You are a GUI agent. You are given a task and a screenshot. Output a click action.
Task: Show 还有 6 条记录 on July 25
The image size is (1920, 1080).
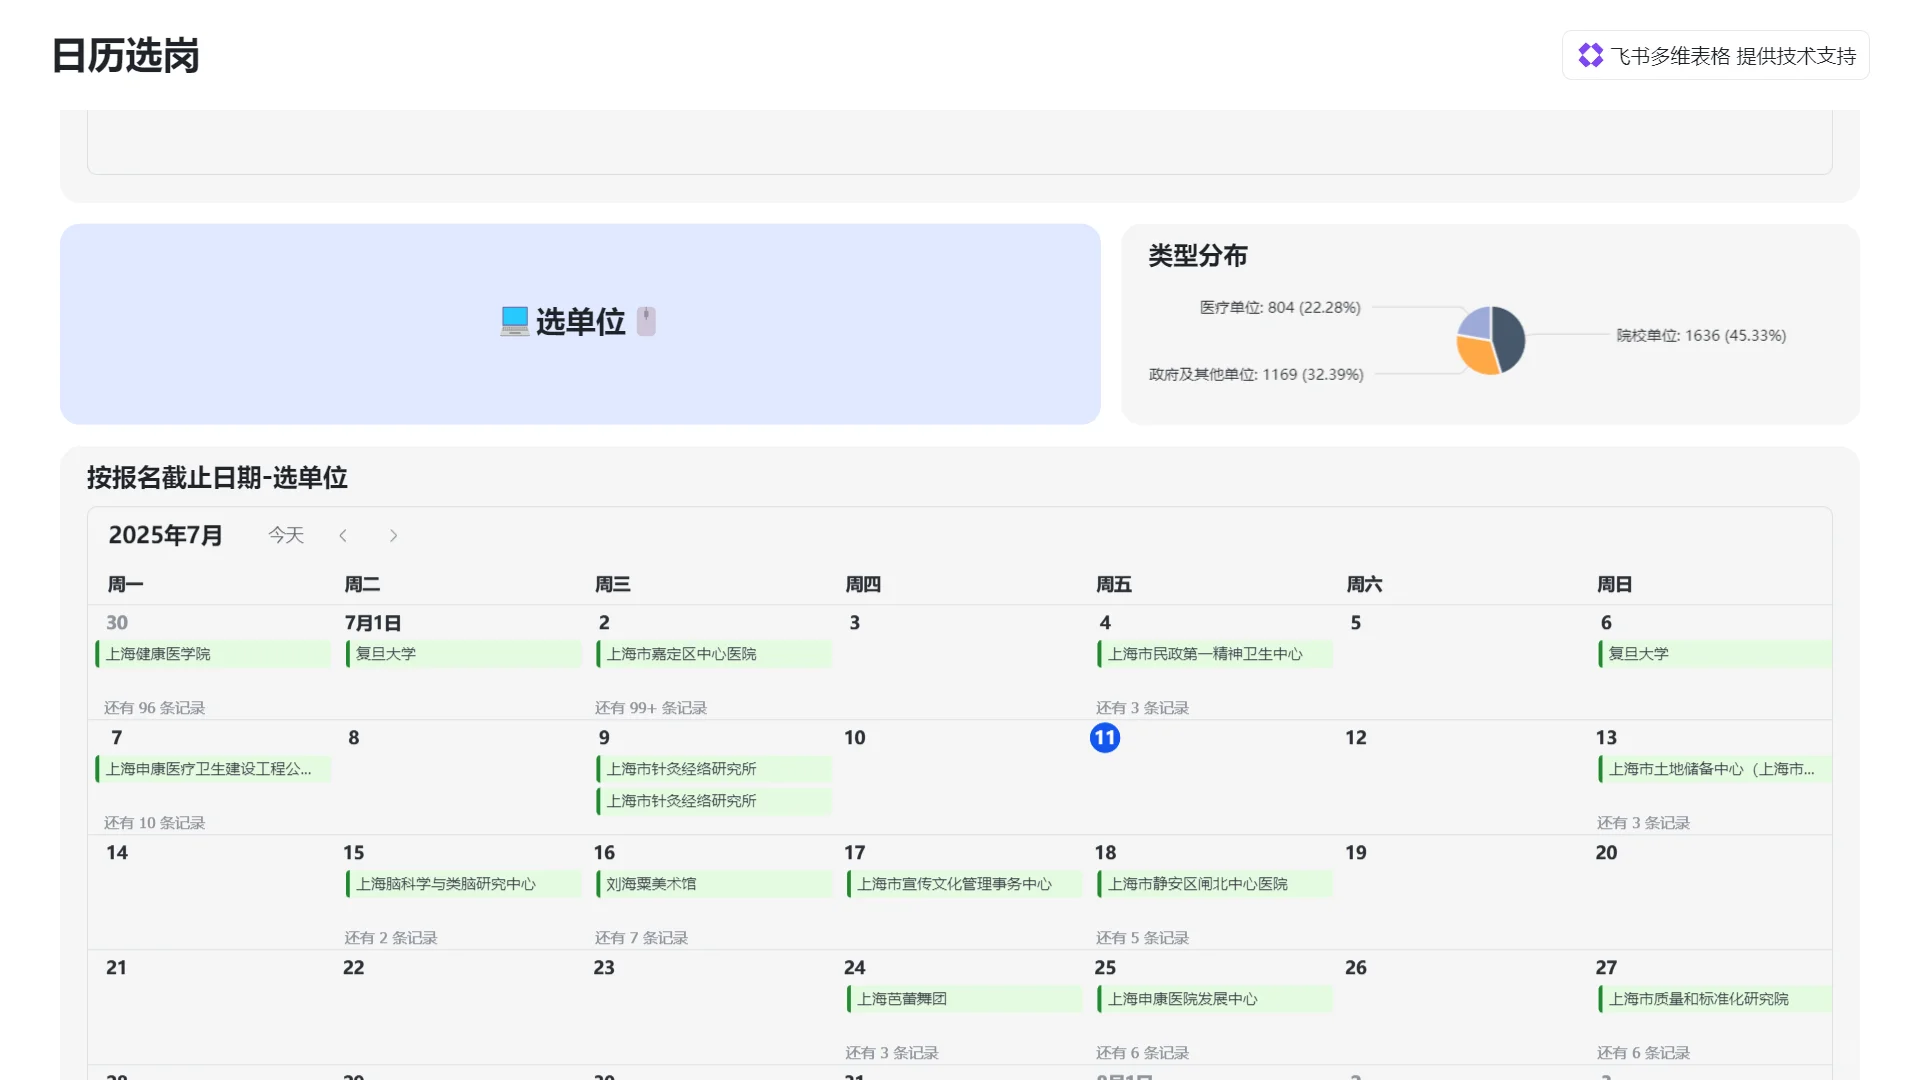[x=1142, y=1053]
